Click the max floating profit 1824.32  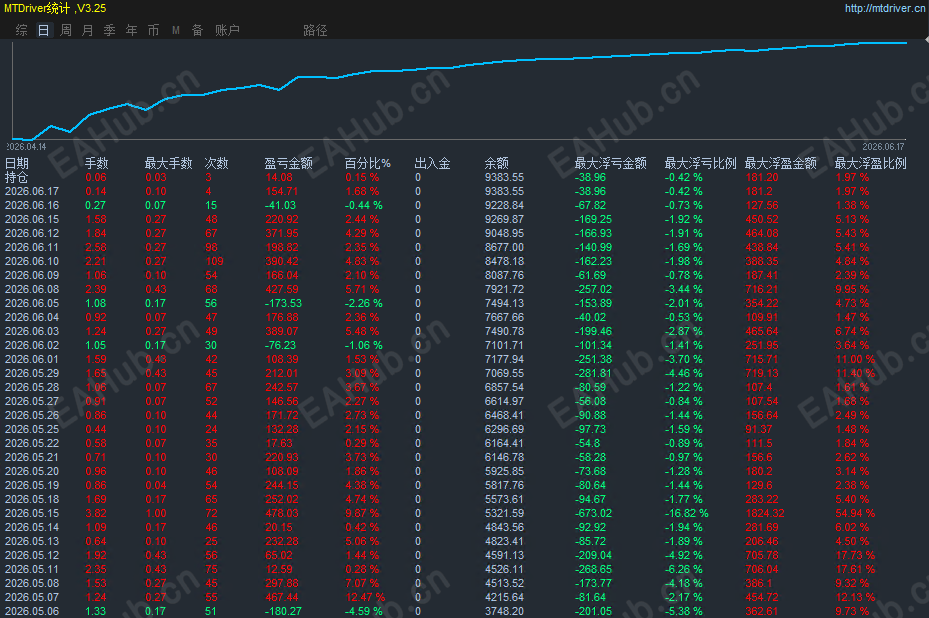[765, 513]
